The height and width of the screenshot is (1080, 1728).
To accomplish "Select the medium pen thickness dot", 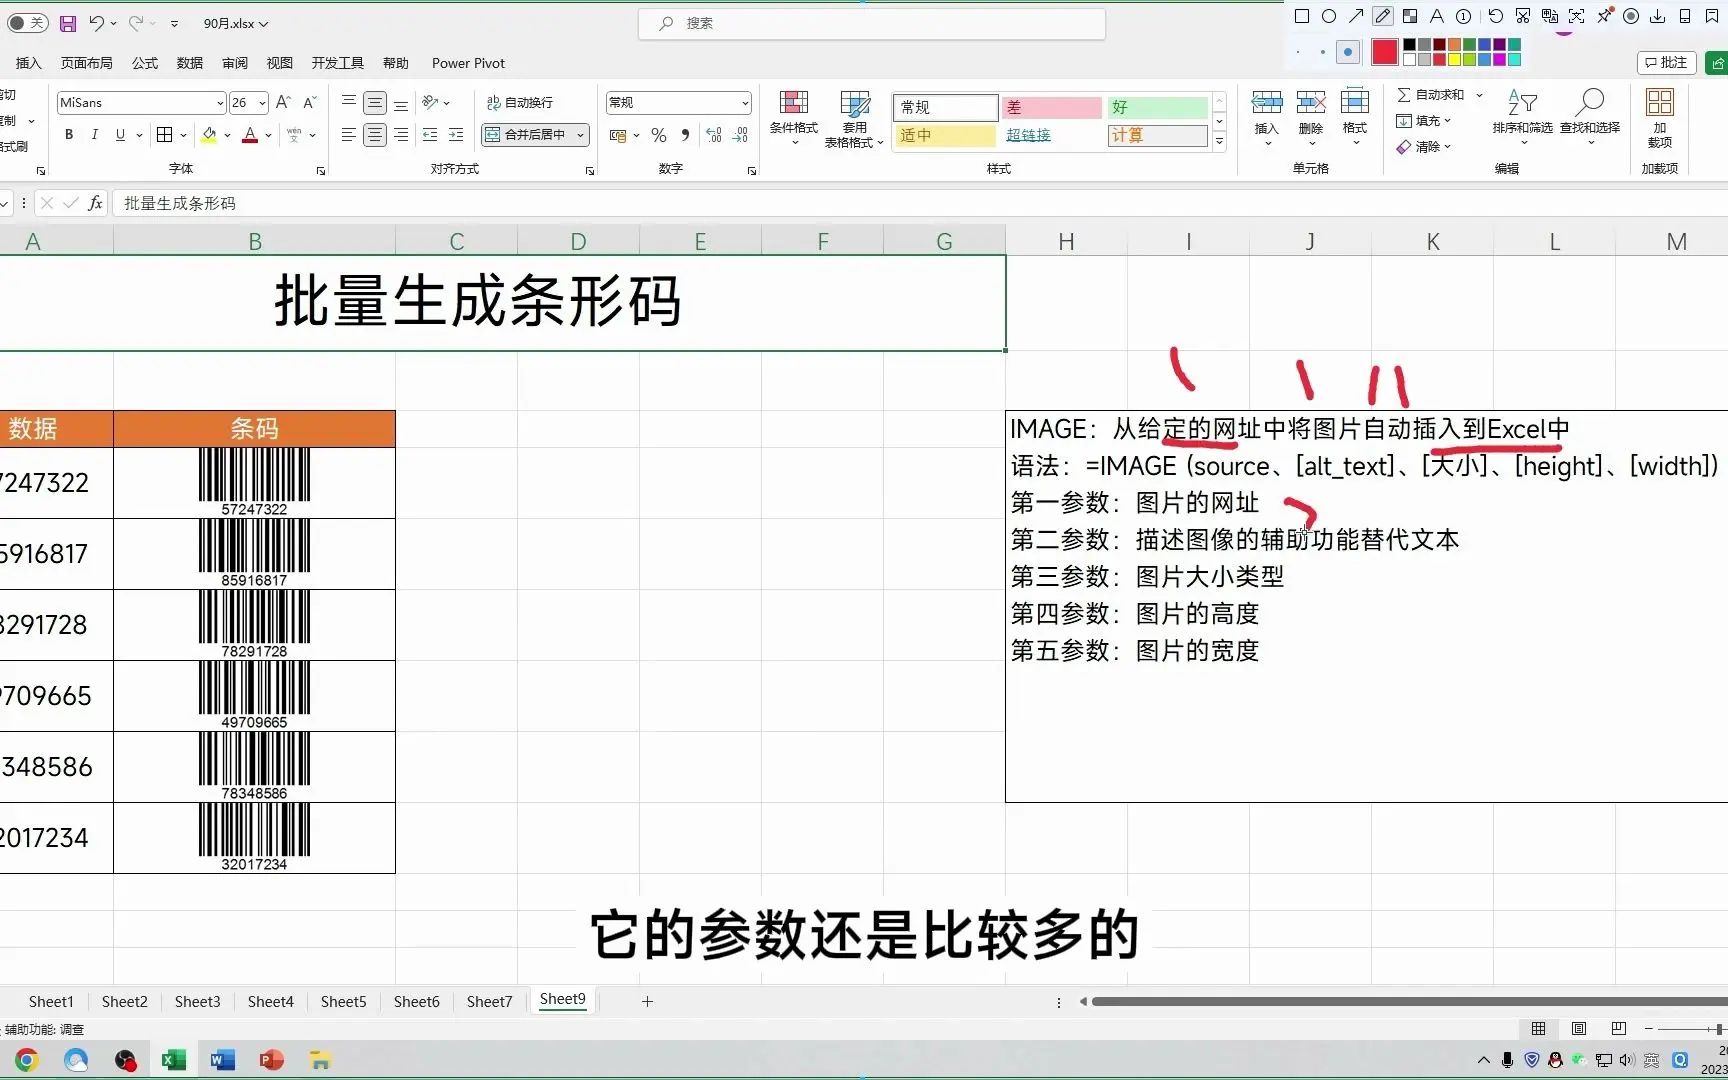I will pyautogui.click(x=1322, y=52).
